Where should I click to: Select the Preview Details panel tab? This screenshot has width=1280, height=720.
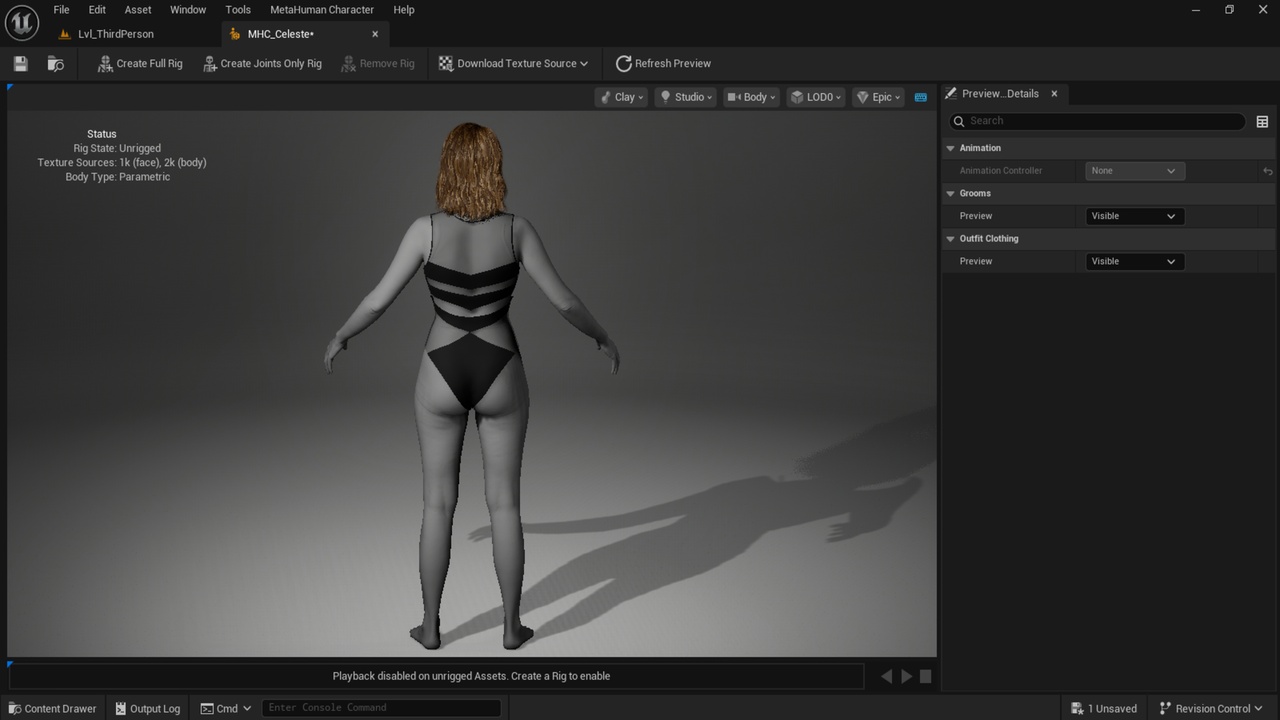coord(1000,94)
